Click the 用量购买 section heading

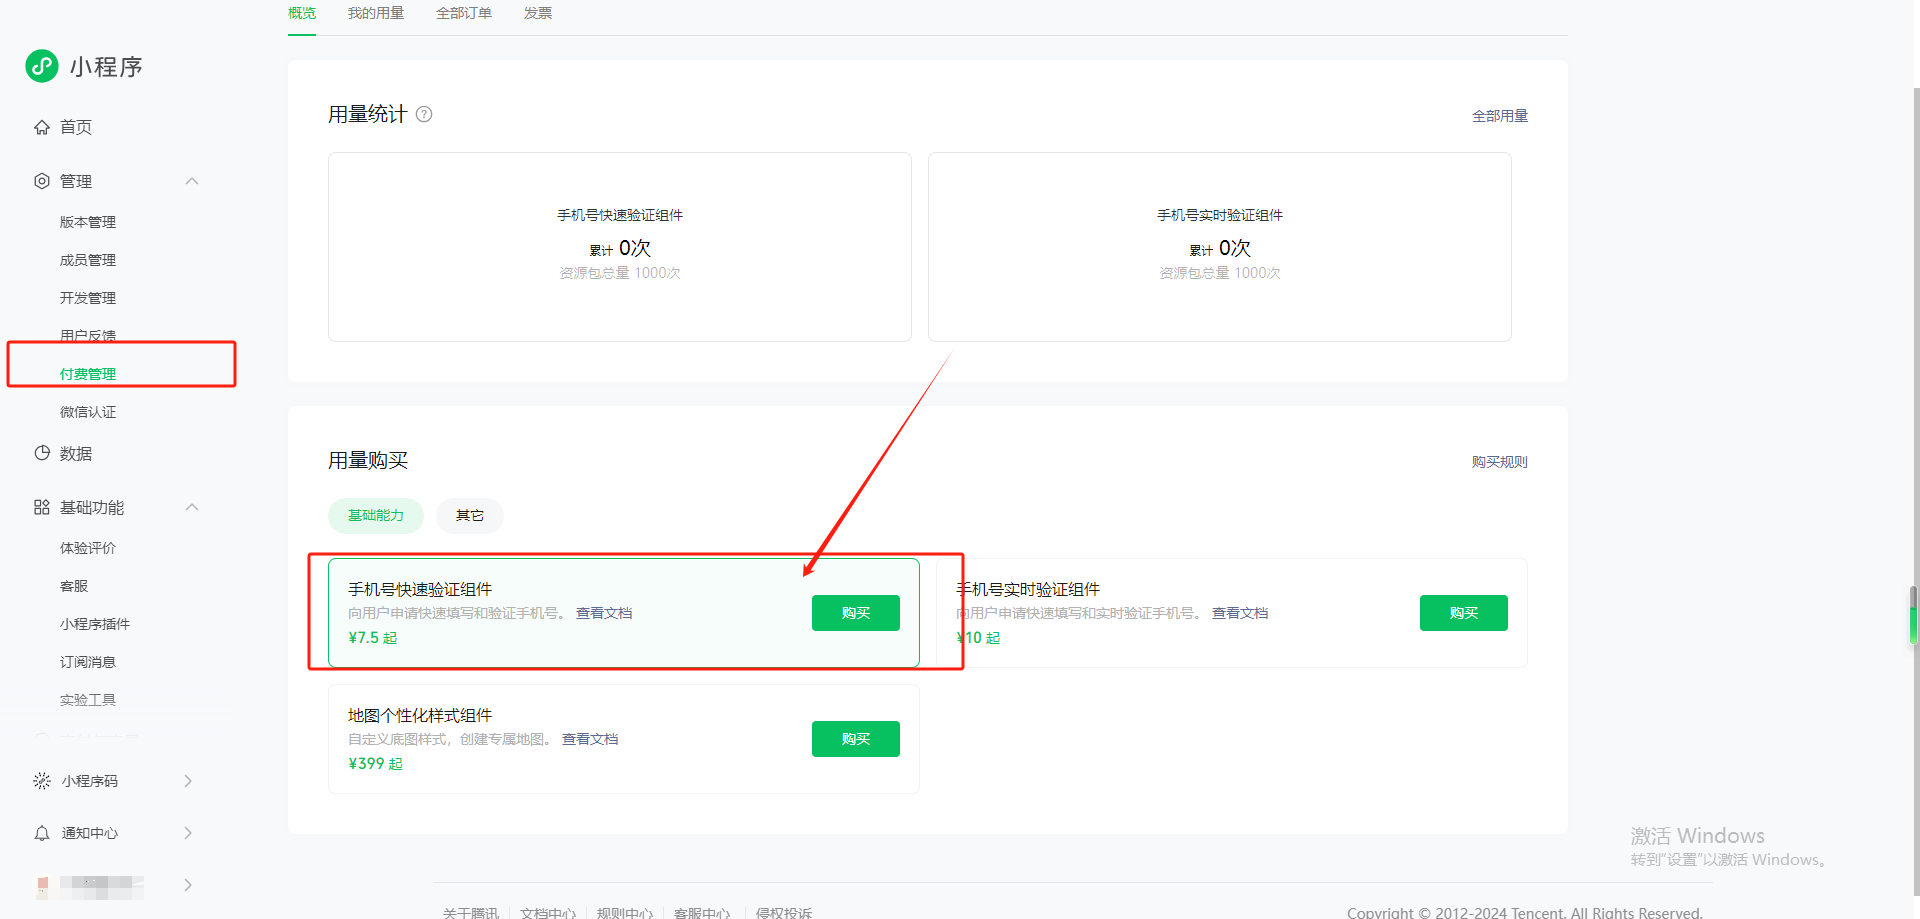(368, 460)
